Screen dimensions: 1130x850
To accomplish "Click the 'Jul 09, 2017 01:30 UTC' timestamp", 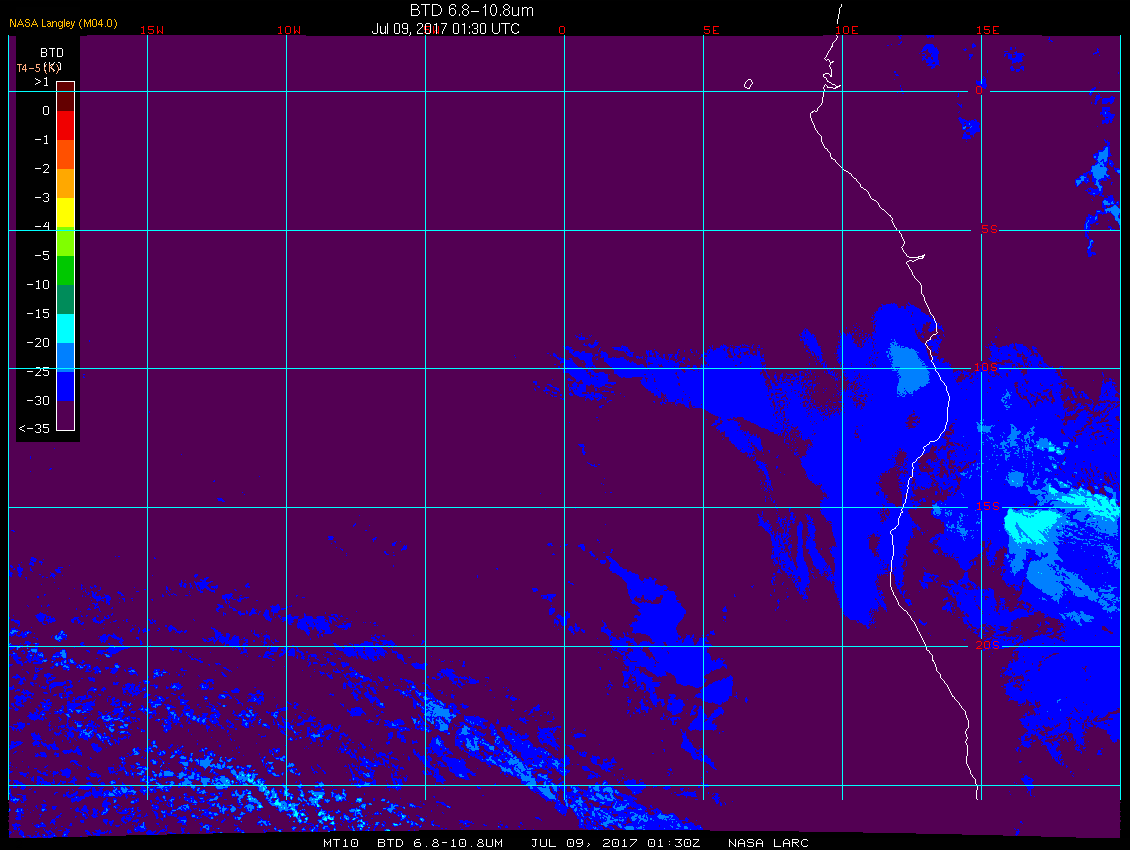I will coord(445,29).
